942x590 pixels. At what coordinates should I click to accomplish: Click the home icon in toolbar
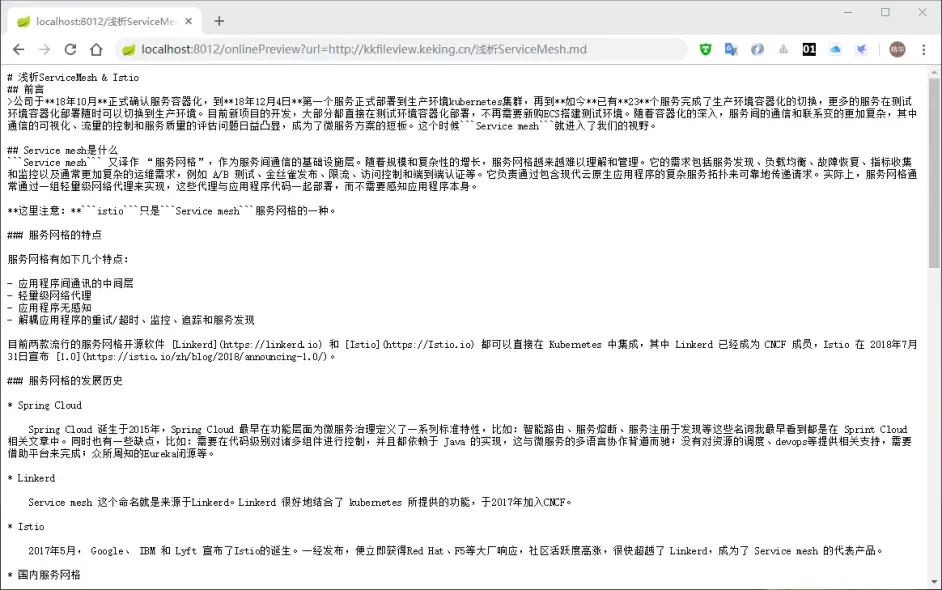[94, 48]
